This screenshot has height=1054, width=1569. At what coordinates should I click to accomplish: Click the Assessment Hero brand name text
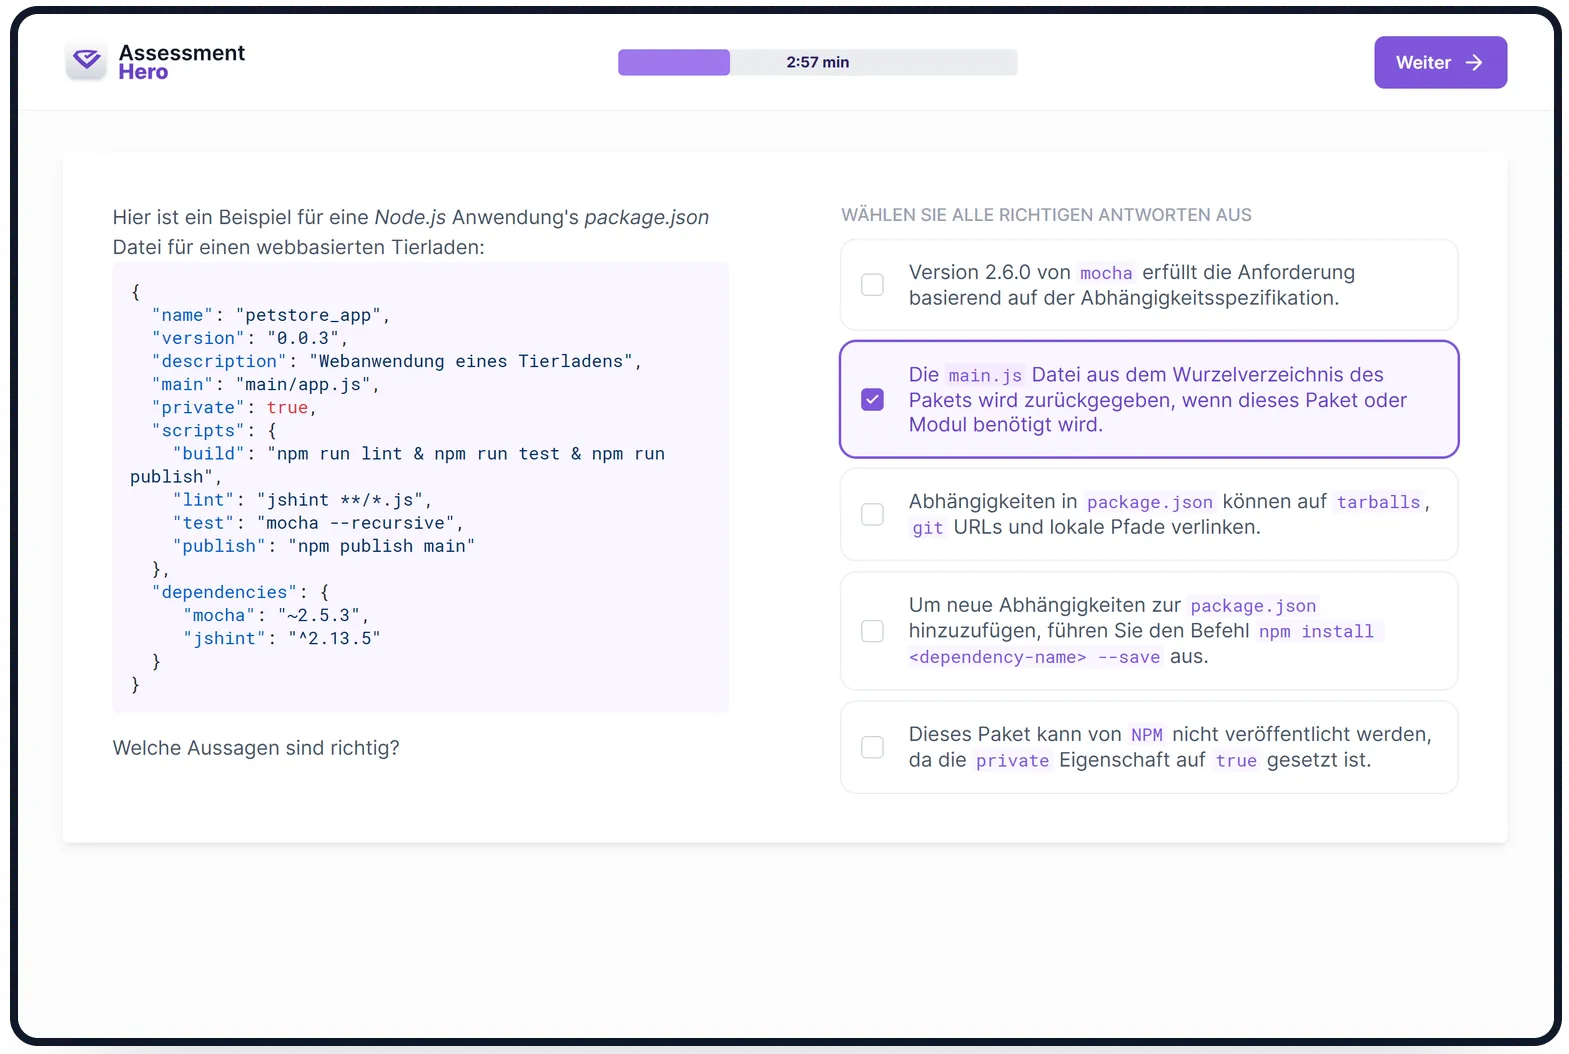(181, 62)
